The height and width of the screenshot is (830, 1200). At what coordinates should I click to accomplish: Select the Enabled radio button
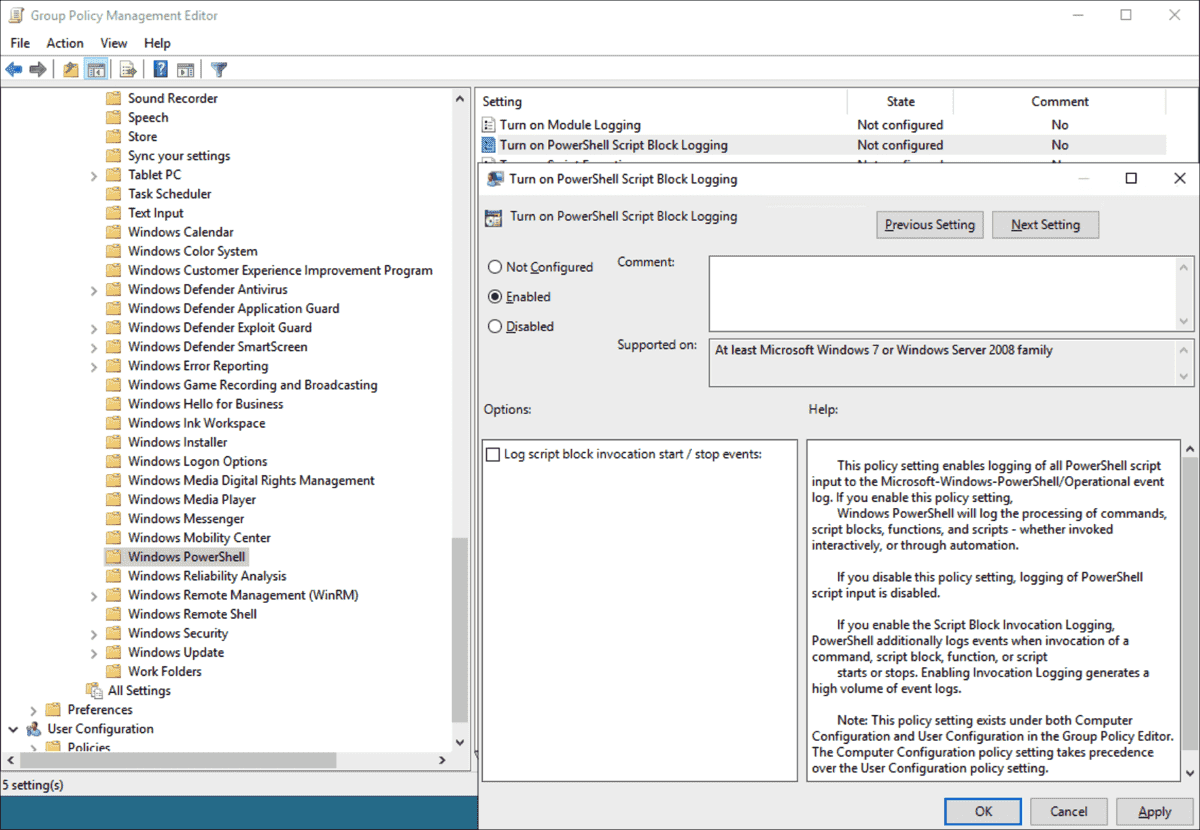[494, 296]
